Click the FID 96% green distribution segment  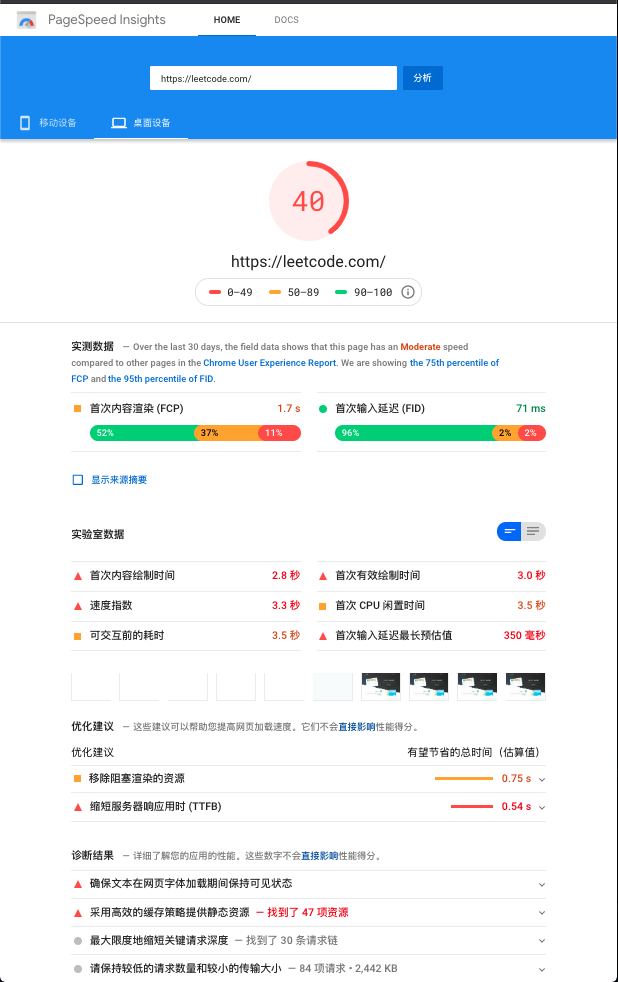tap(415, 433)
